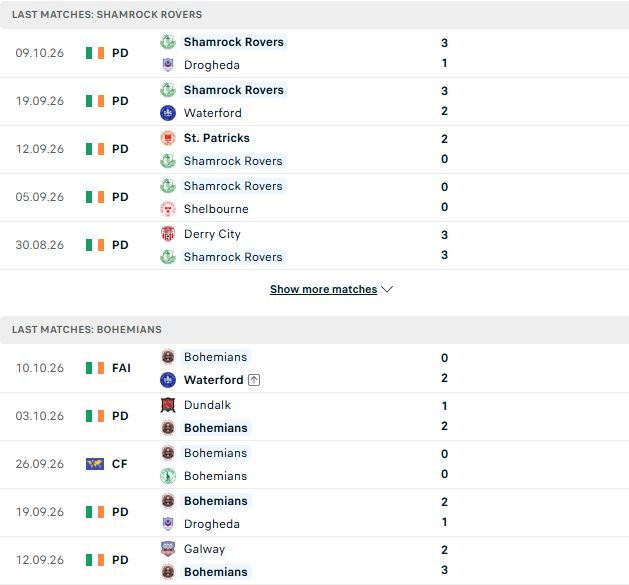Click Derry City club crest
This screenshot has height=585, width=629.
tap(168, 234)
